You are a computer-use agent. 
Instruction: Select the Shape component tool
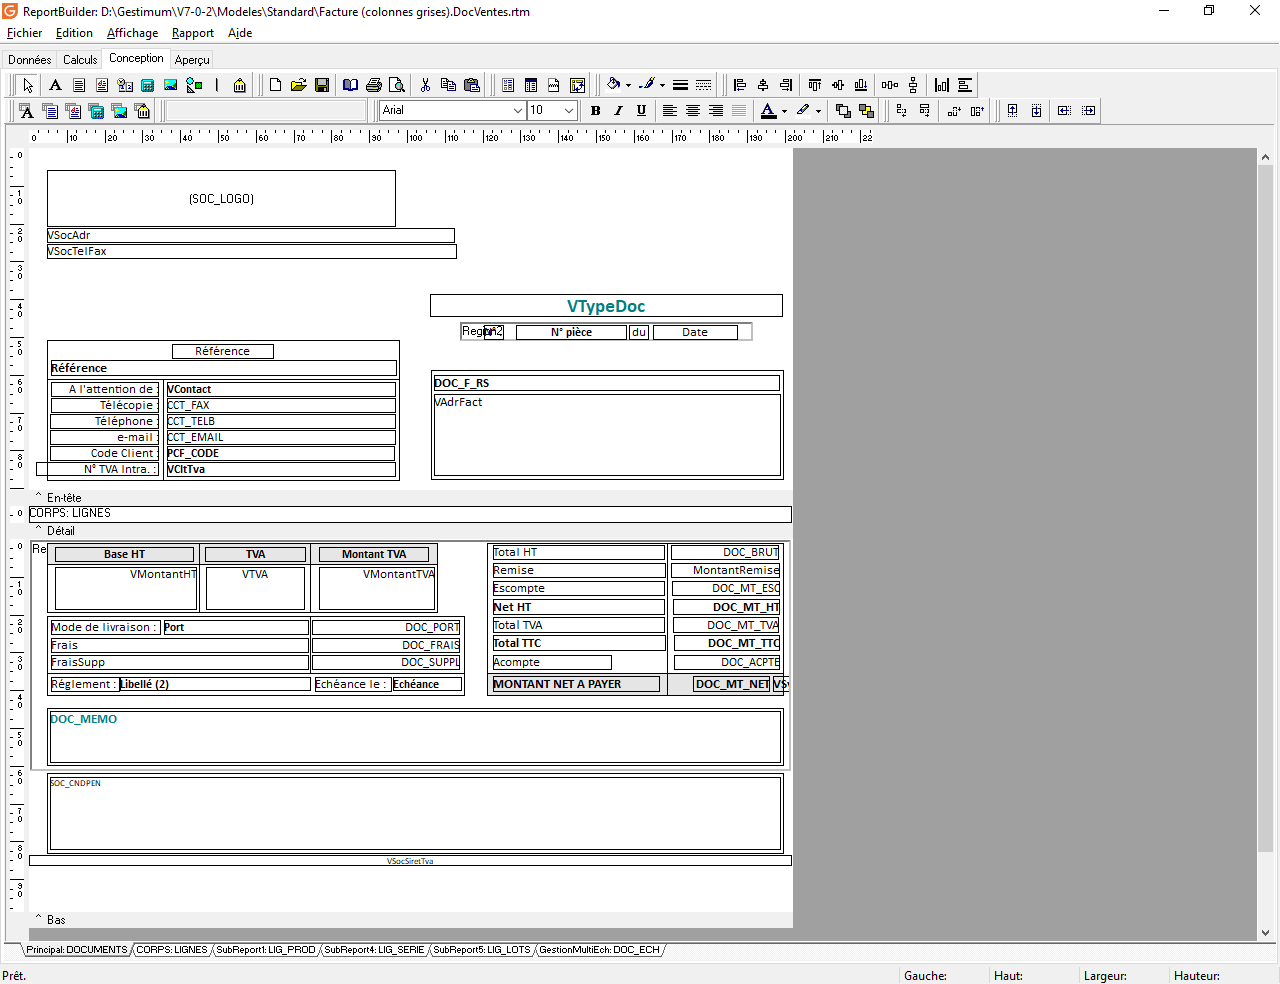point(194,85)
